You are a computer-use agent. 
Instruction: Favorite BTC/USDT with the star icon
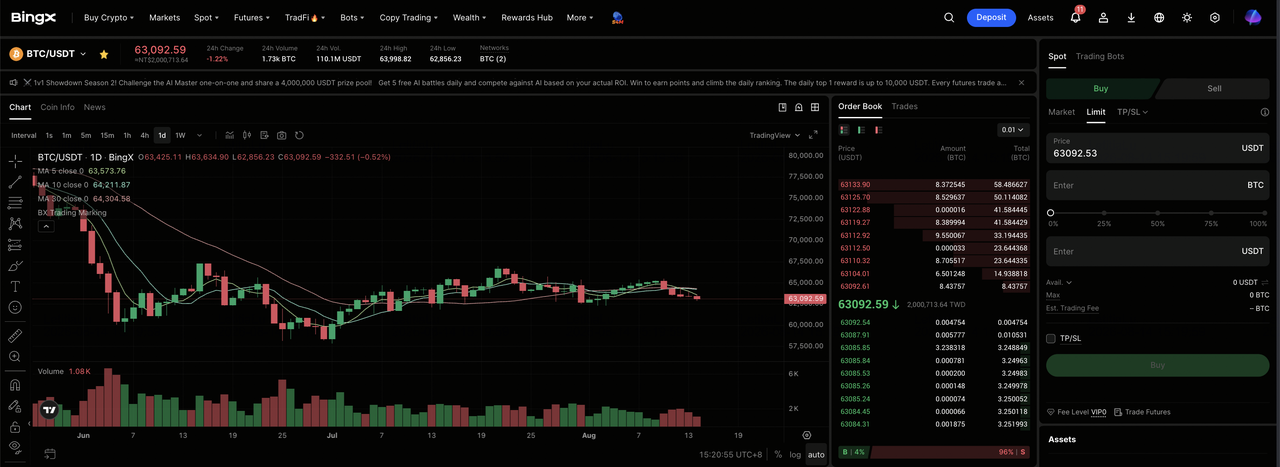point(104,54)
